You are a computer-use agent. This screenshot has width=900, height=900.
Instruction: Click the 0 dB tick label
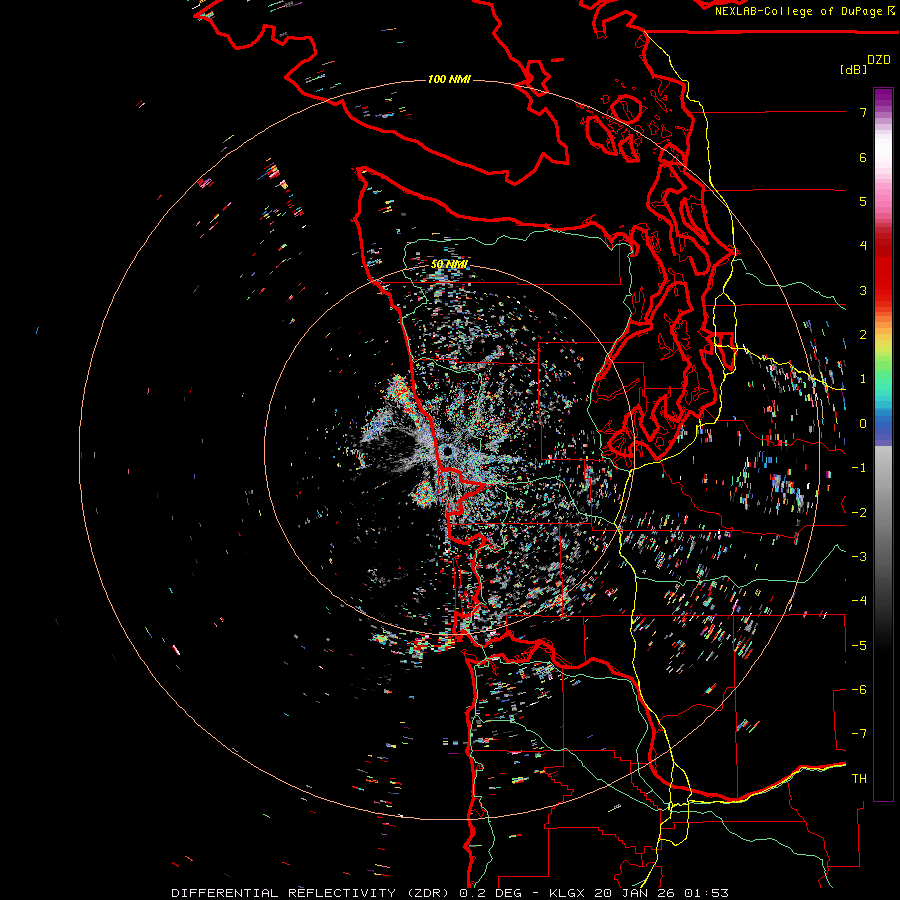tap(863, 424)
